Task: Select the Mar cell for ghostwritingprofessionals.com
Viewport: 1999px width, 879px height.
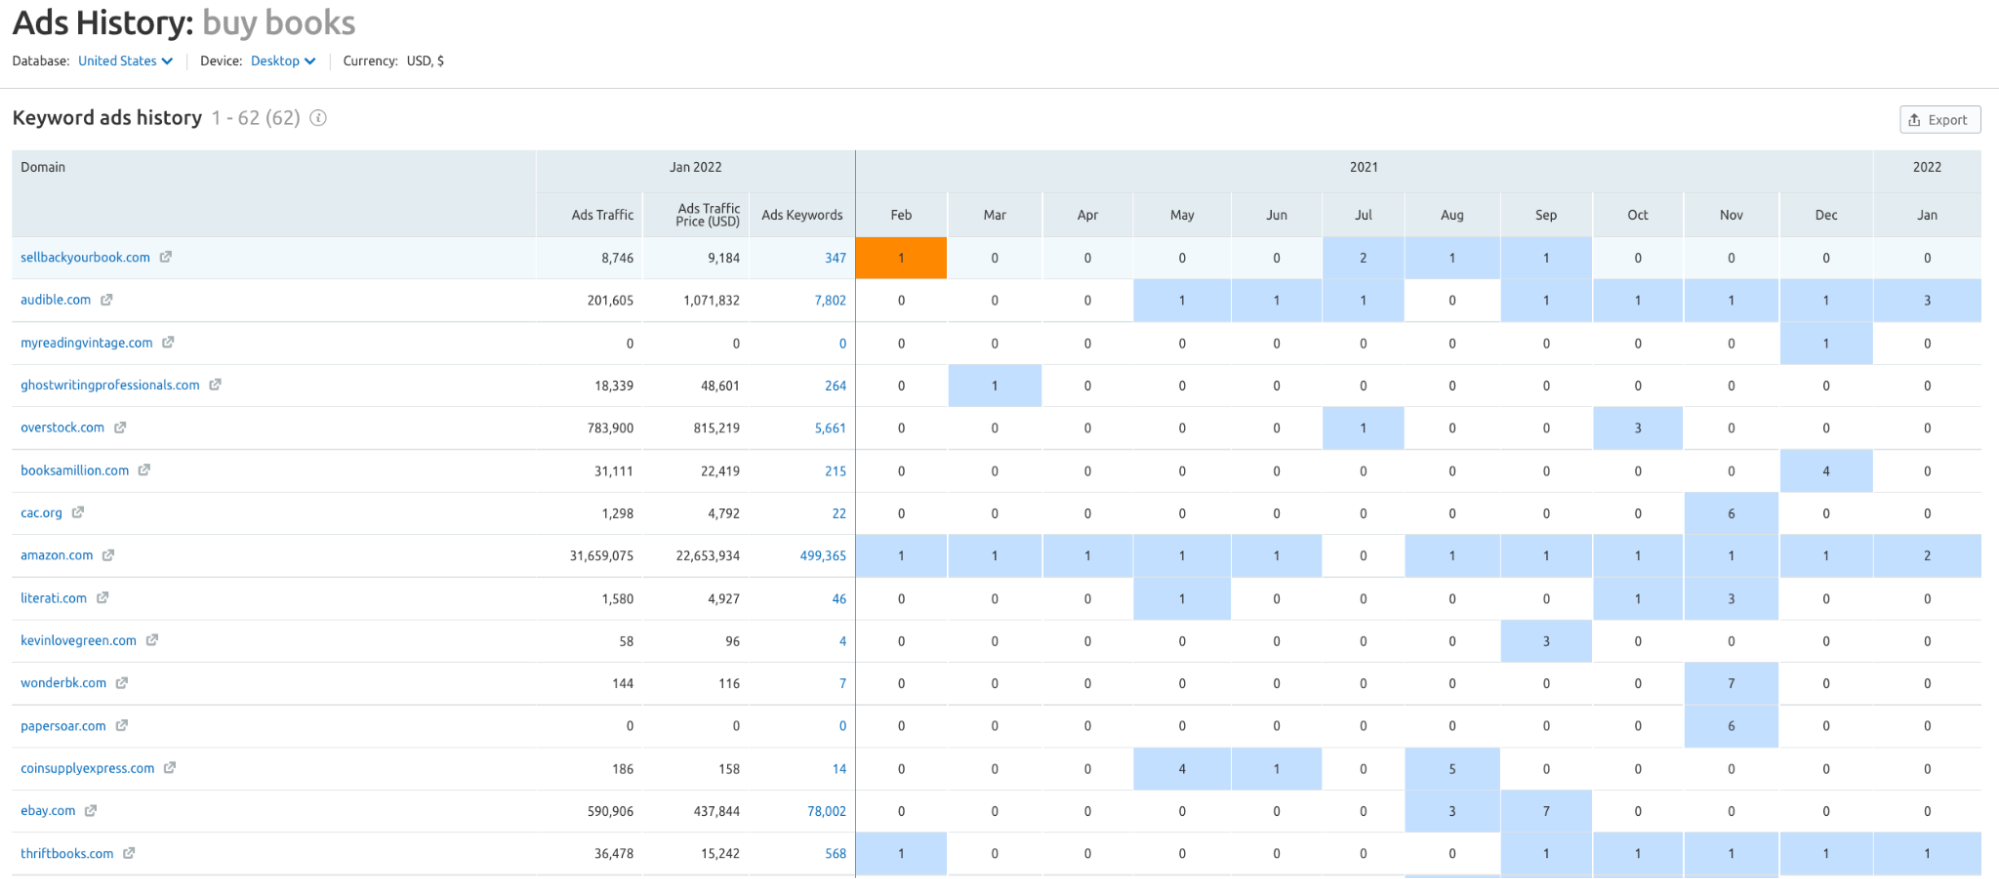Action: tap(995, 385)
